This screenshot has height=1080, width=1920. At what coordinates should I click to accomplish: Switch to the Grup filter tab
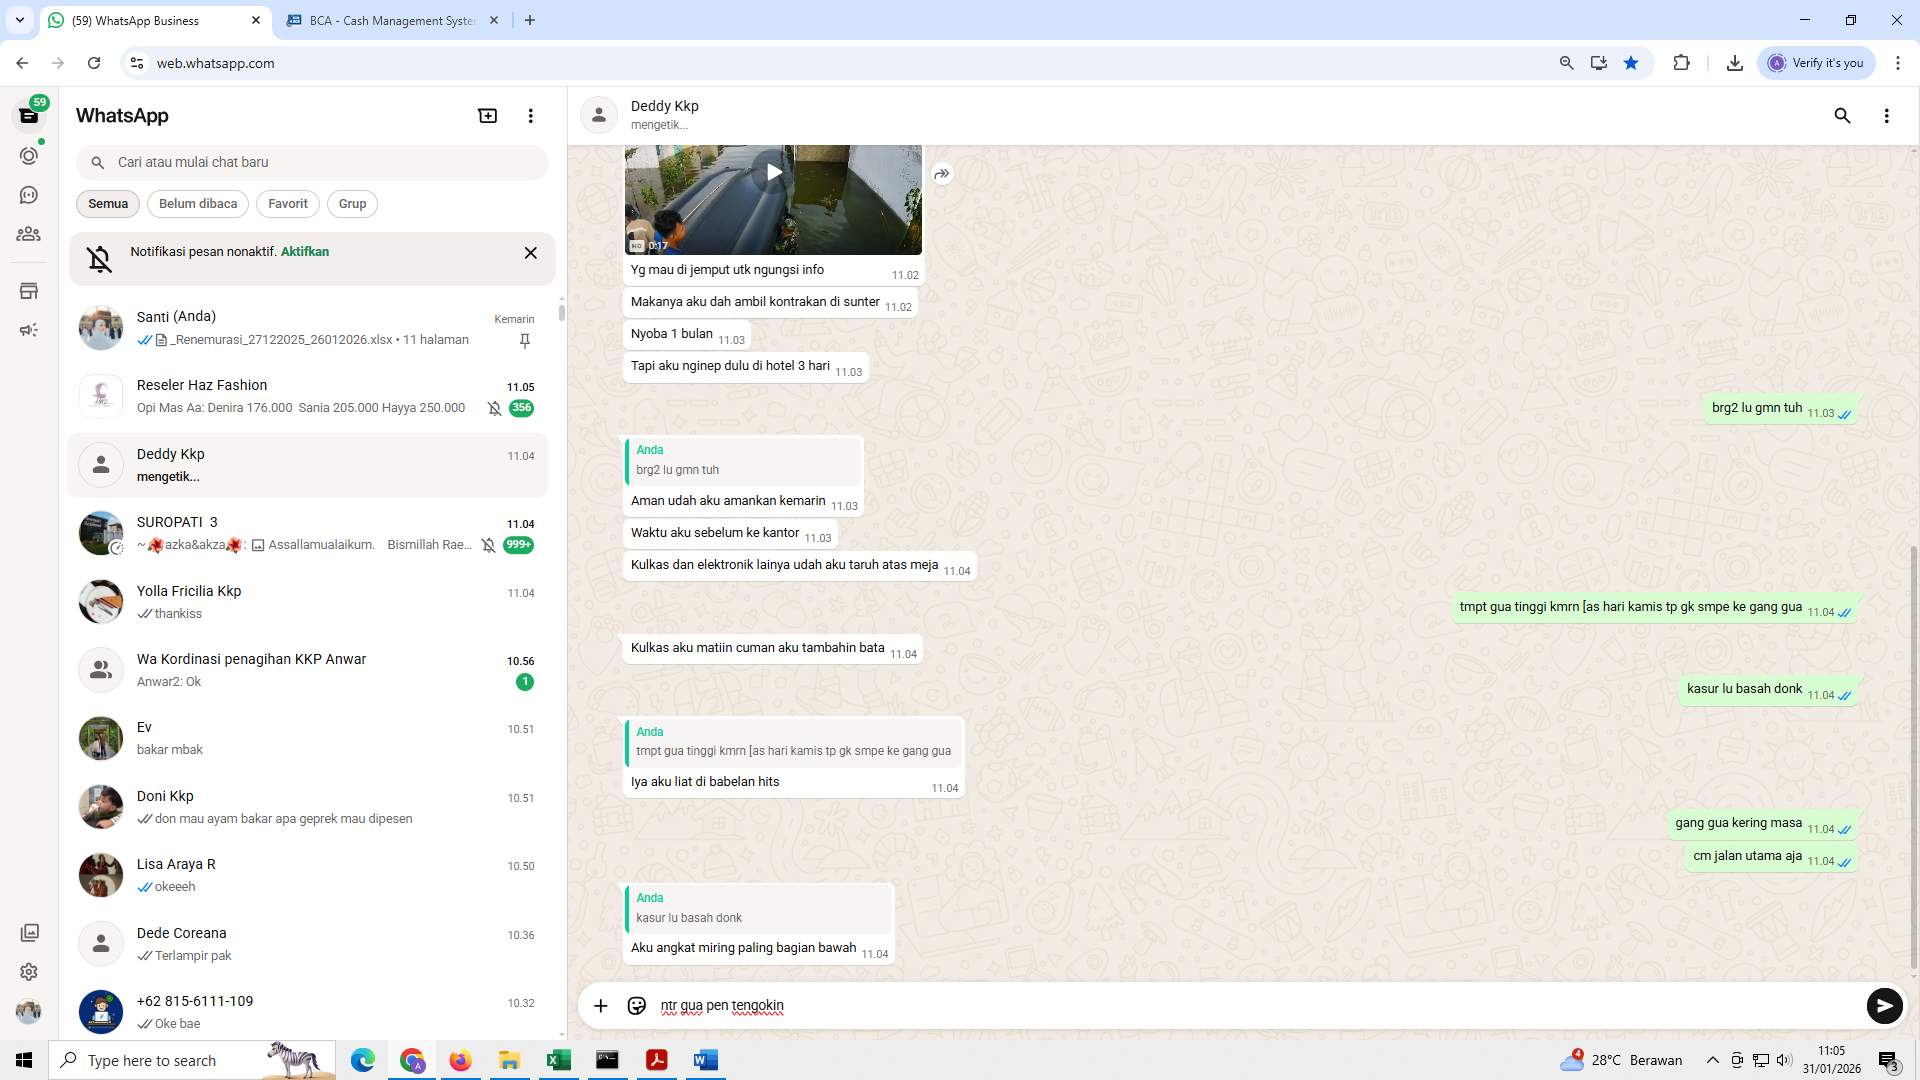[x=352, y=203]
